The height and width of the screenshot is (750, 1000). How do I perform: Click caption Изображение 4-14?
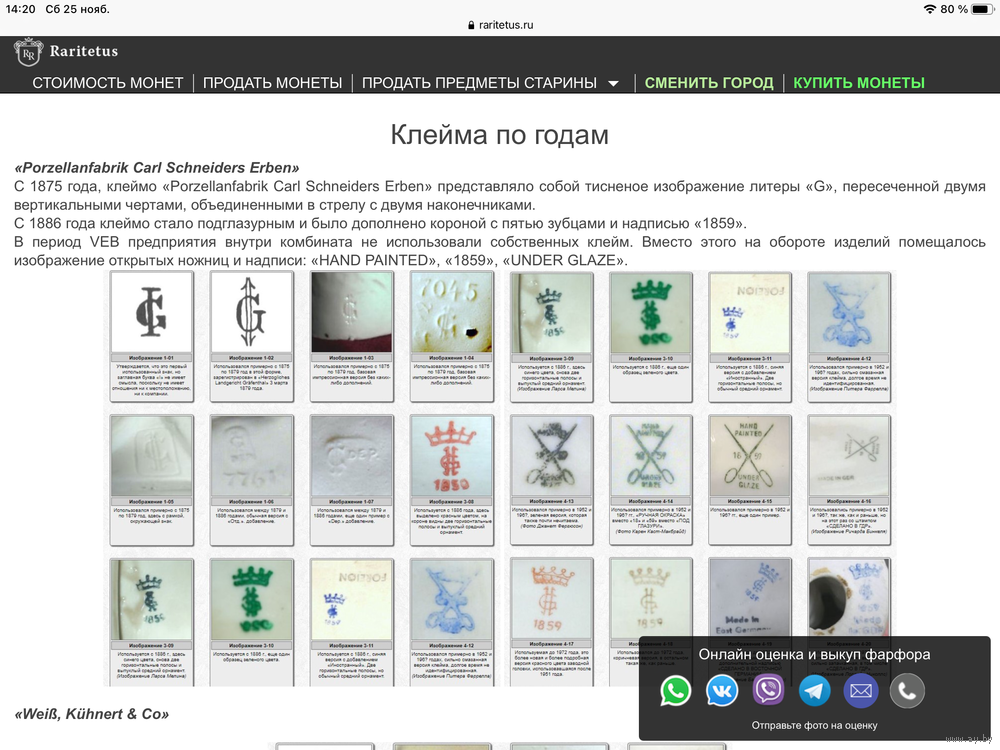651,502
